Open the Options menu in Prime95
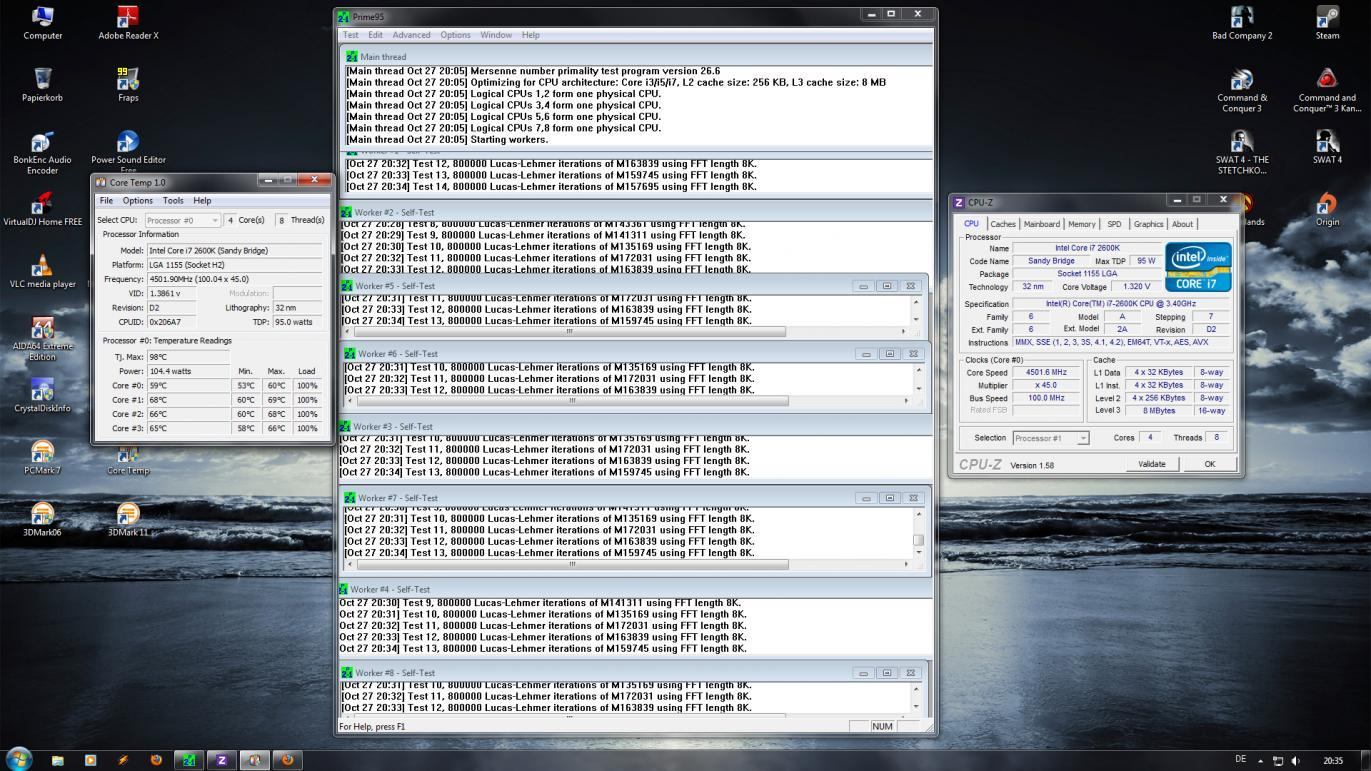This screenshot has width=1371, height=771. (455, 35)
